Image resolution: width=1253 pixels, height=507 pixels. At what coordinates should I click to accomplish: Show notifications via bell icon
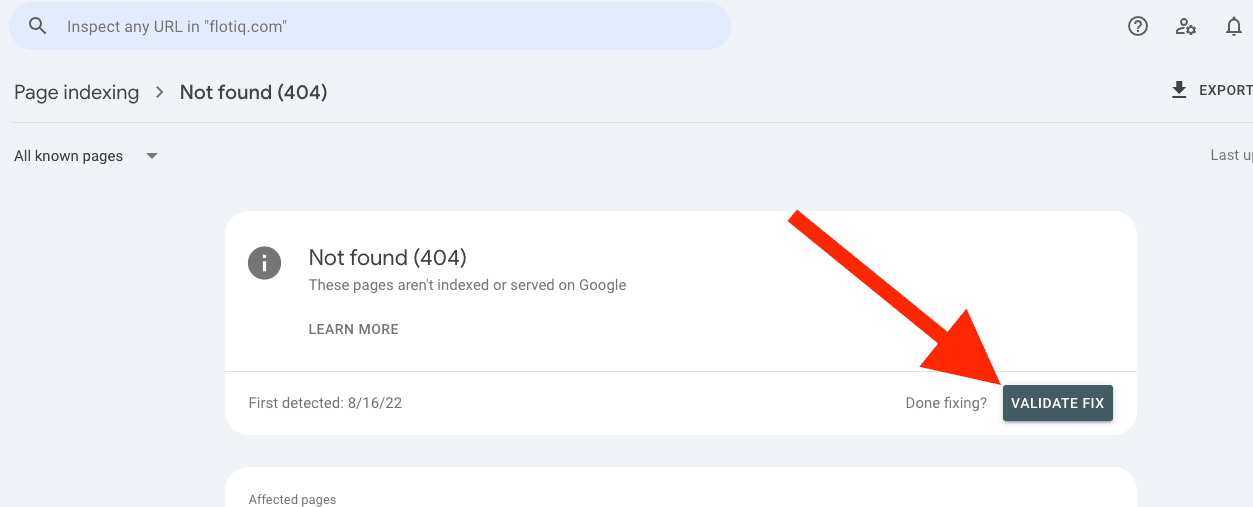1234,27
